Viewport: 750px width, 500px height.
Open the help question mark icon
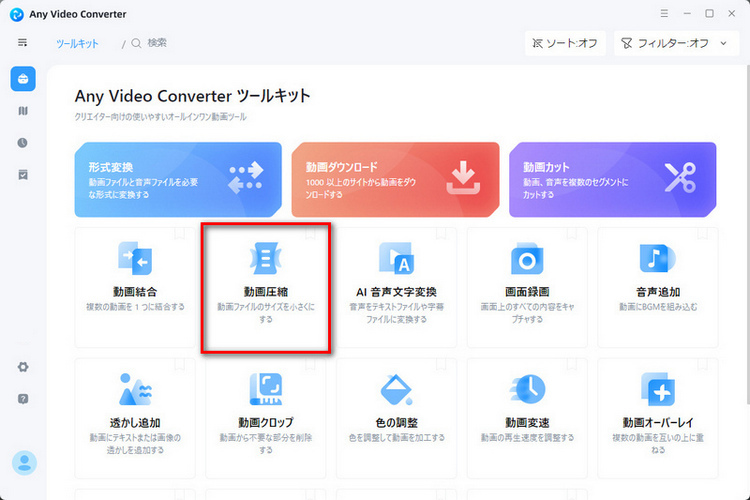point(23,399)
